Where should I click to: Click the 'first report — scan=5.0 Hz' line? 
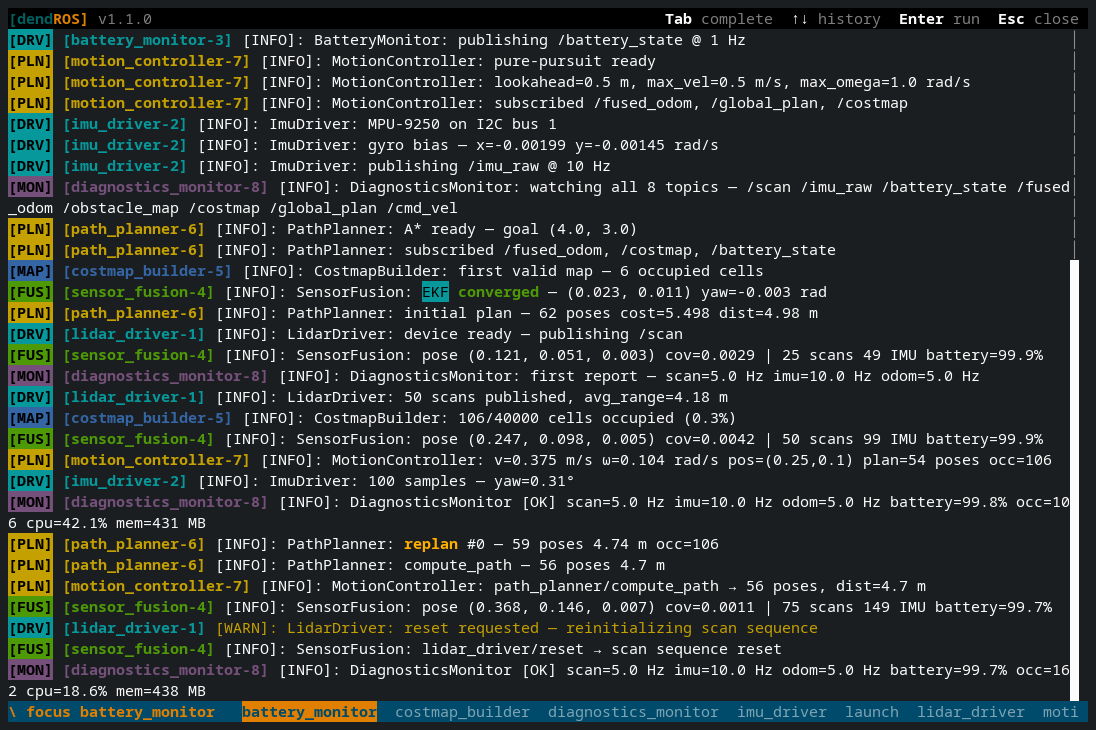coord(494,375)
